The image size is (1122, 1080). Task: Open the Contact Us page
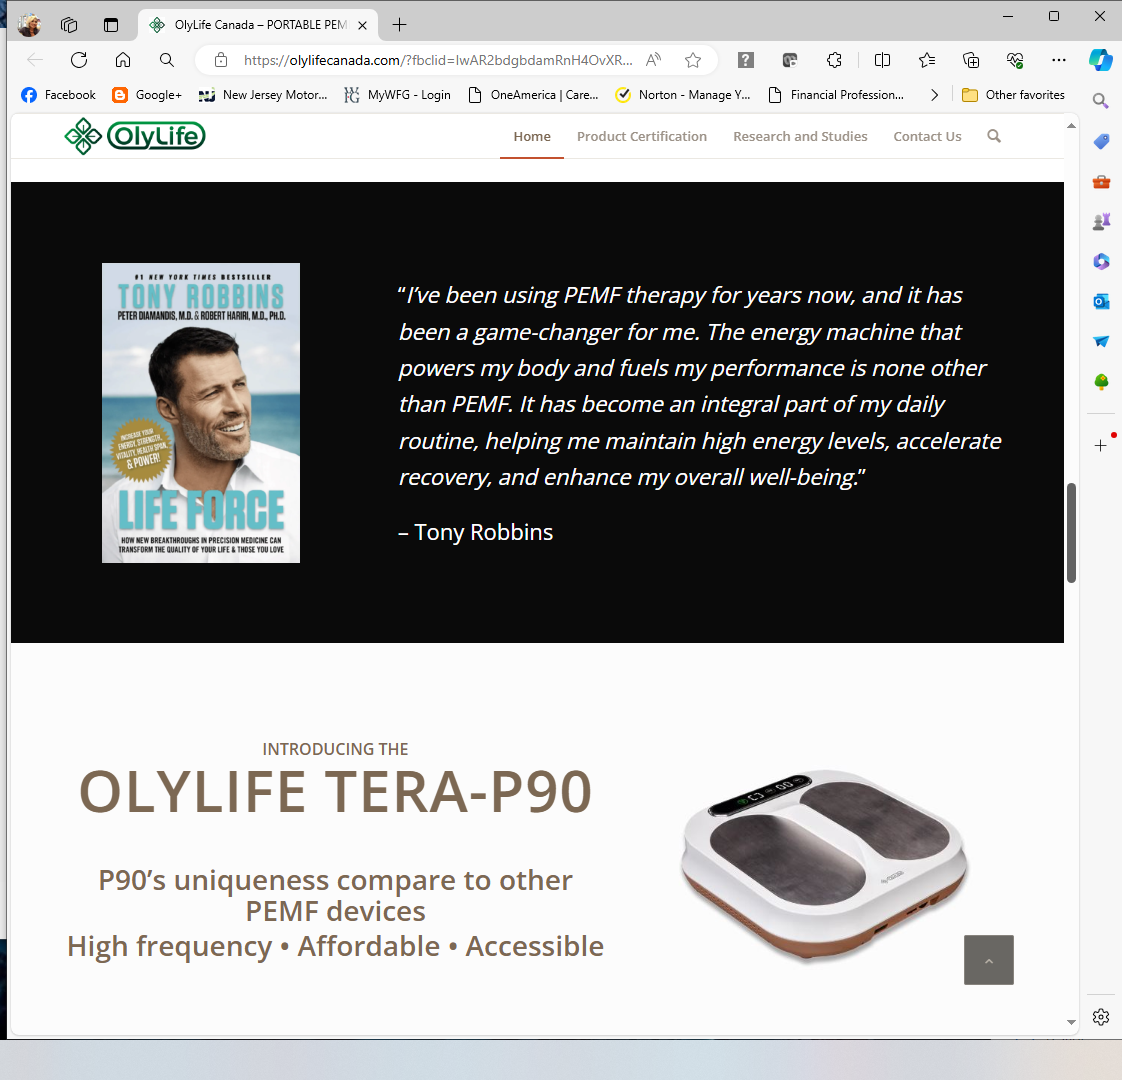pos(927,136)
